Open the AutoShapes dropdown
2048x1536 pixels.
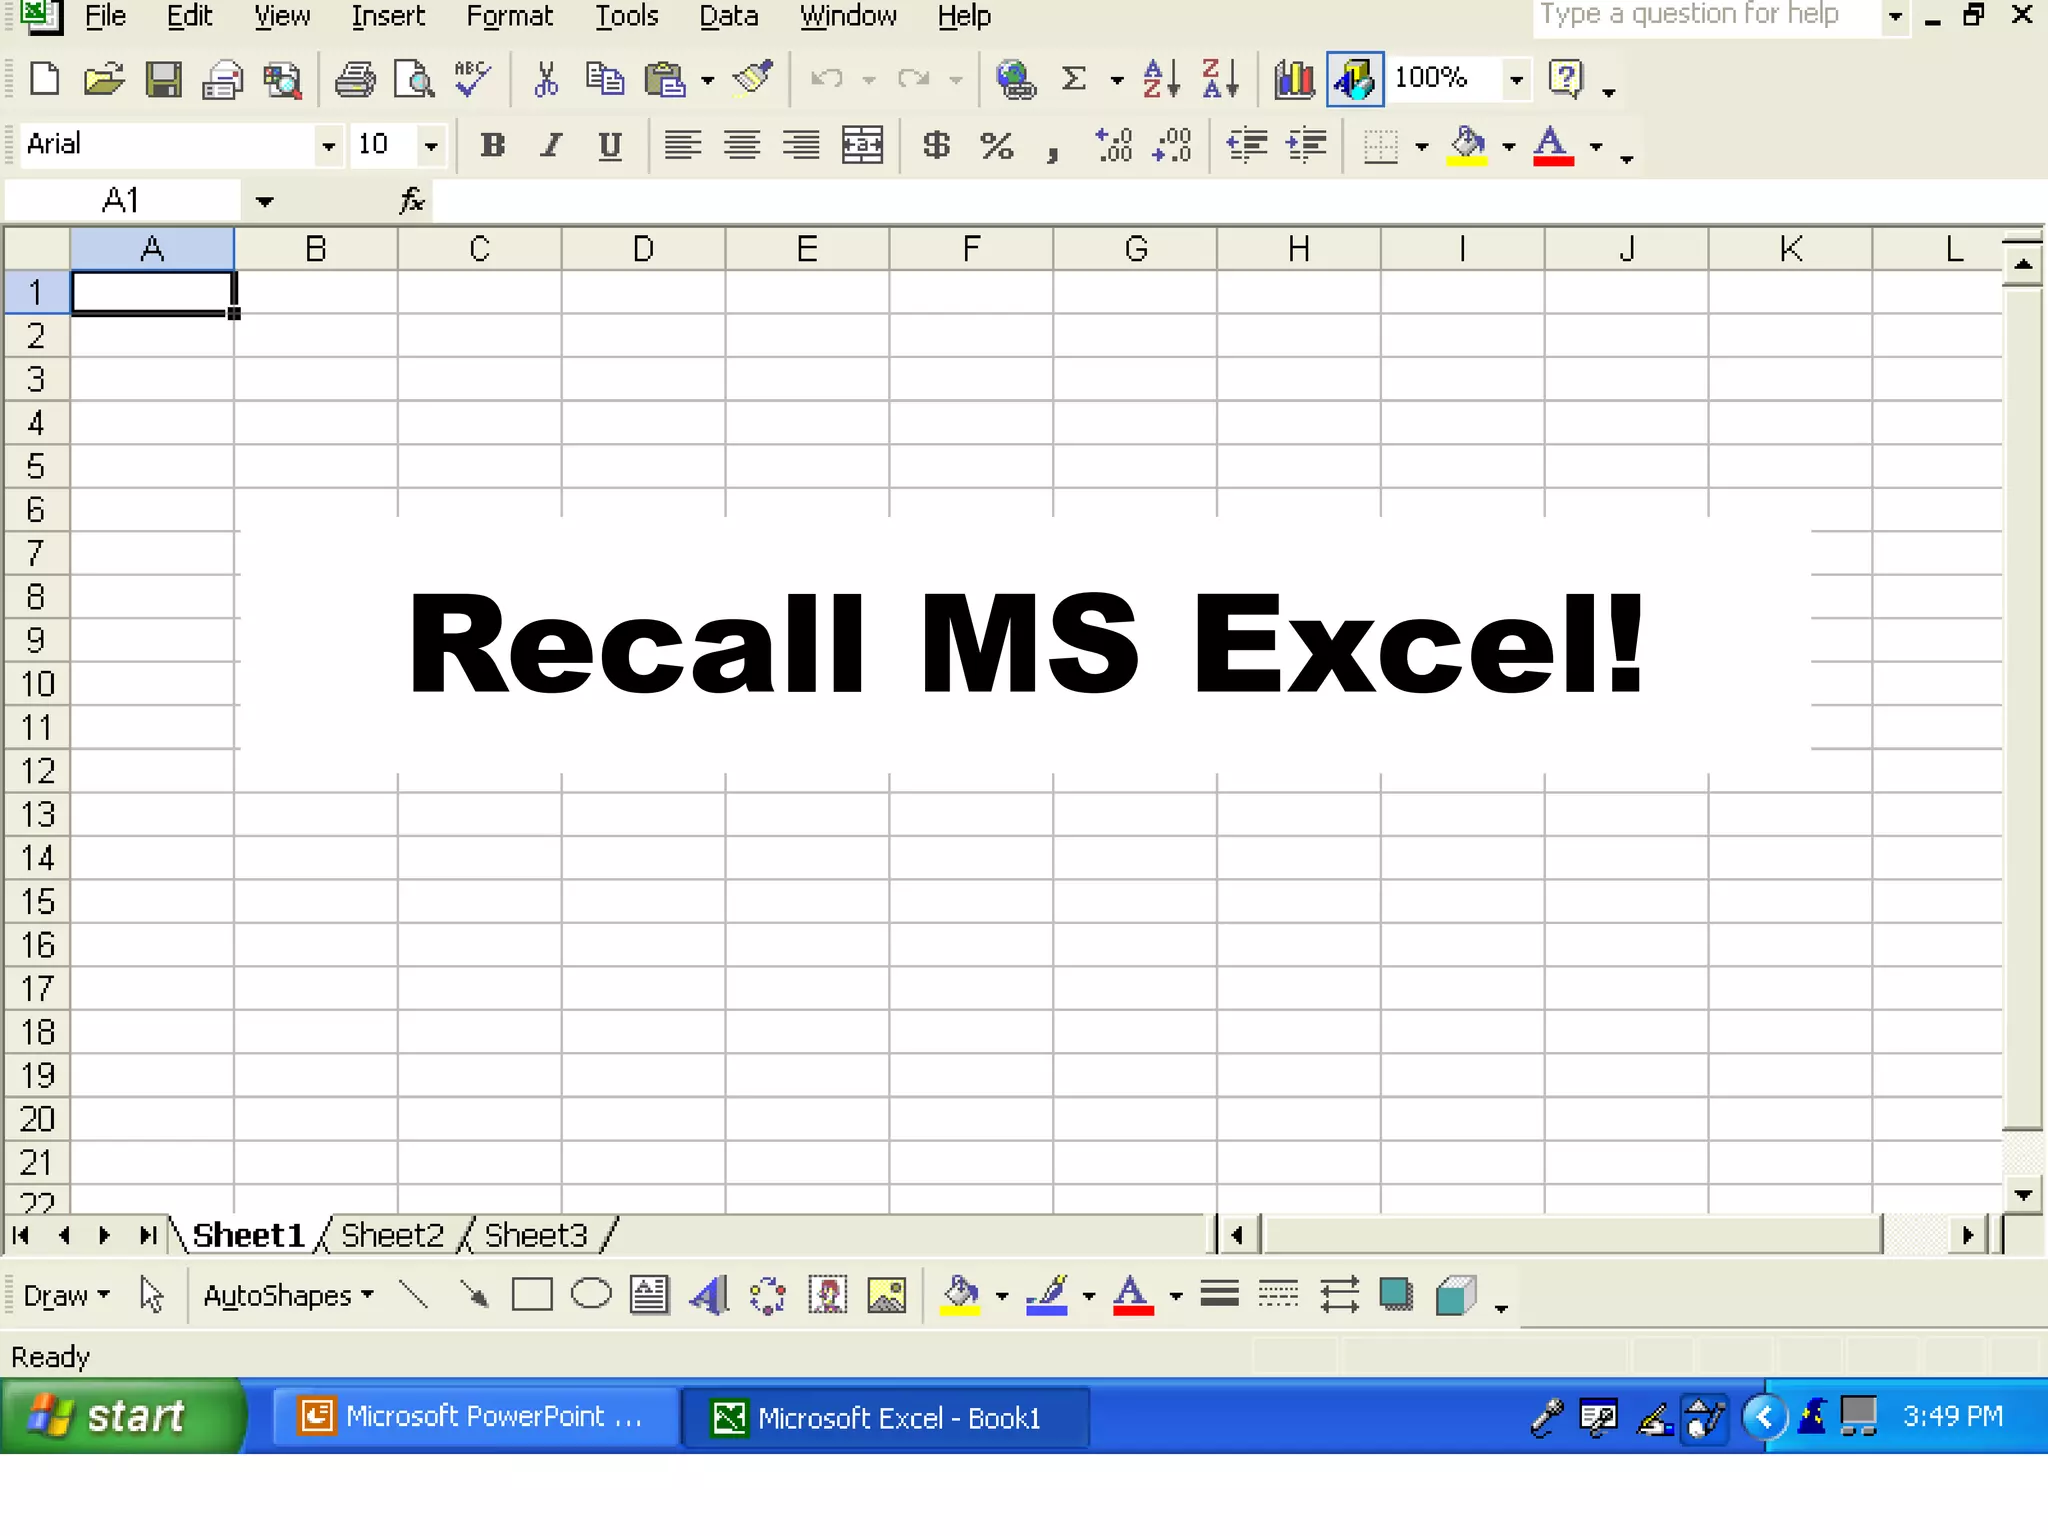288,1296
